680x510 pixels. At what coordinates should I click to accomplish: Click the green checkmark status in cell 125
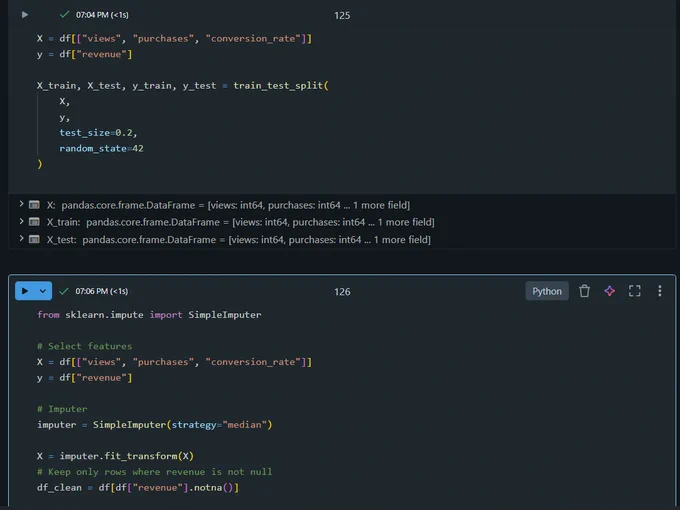pos(65,15)
